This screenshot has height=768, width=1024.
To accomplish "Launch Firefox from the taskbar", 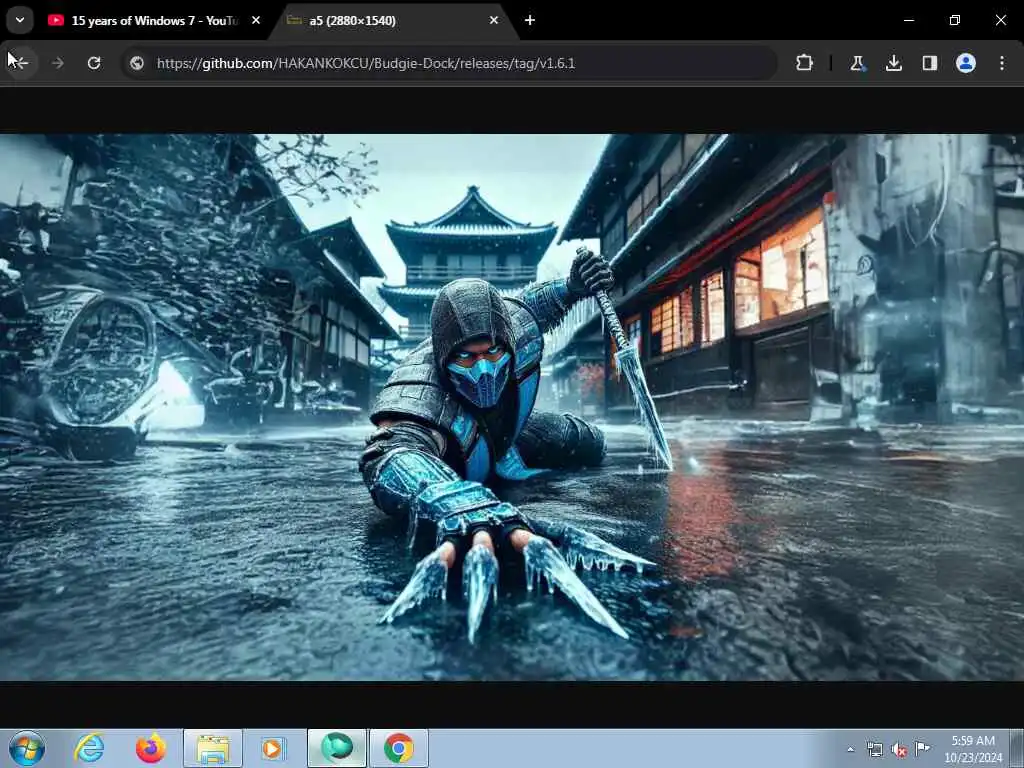I will pyautogui.click(x=151, y=748).
